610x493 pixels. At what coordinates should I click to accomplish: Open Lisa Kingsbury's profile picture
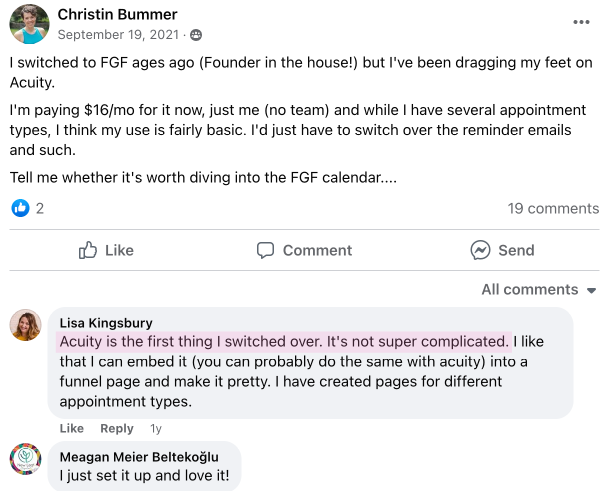click(x=25, y=325)
